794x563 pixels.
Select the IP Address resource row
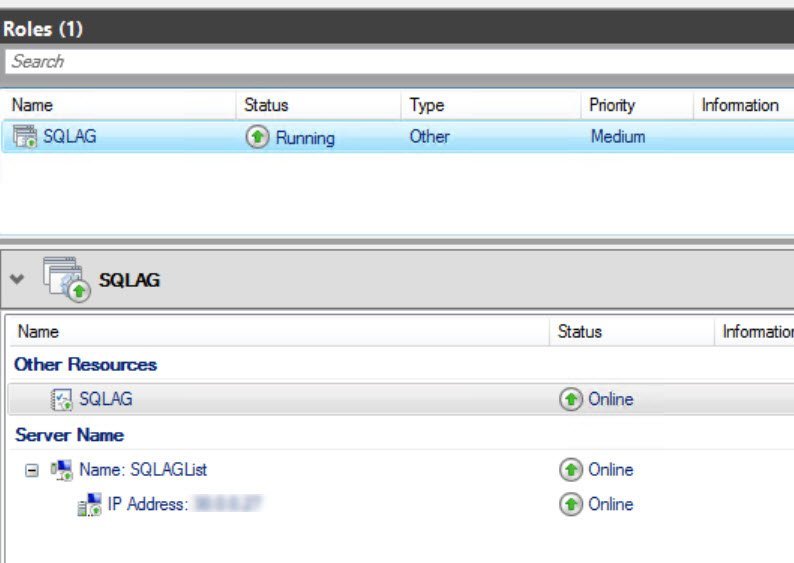[x=401, y=505]
